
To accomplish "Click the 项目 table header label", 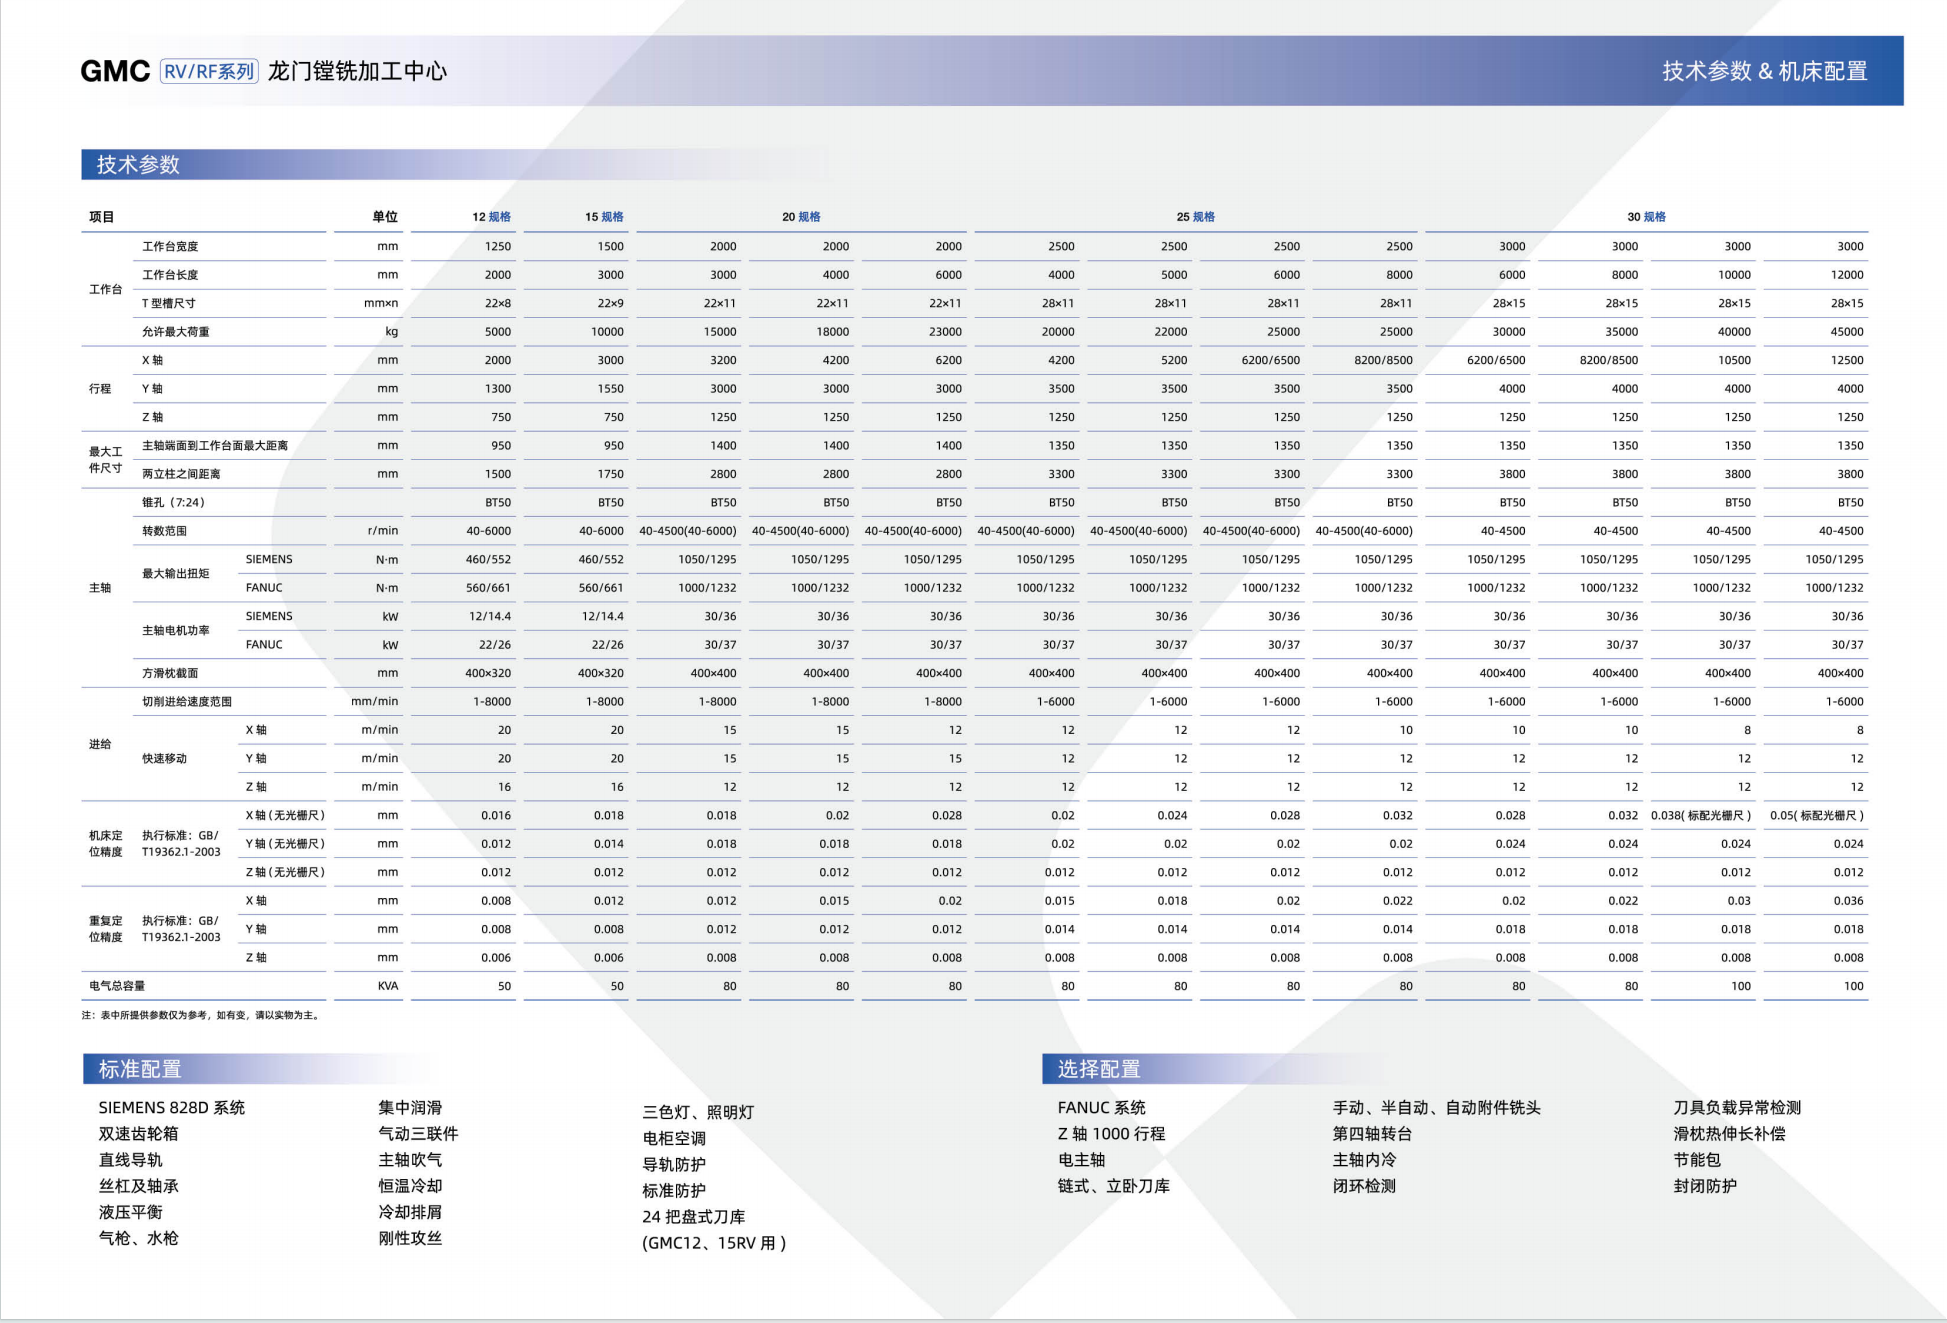I will click(x=102, y=217).
